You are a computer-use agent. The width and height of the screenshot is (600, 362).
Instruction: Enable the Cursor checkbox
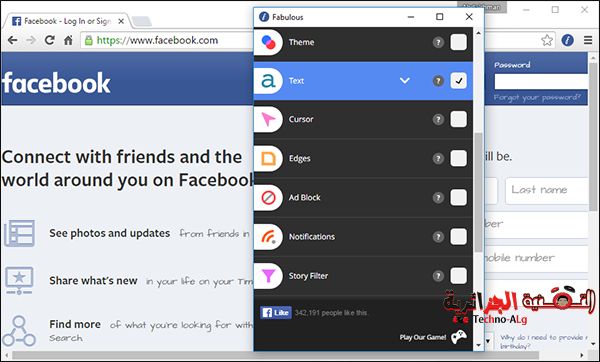458,119
